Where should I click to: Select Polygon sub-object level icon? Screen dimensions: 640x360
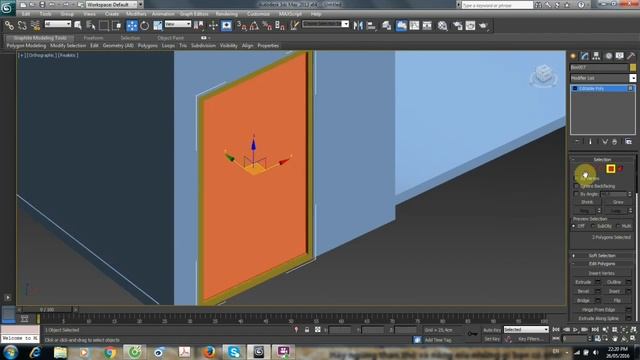pos(611,169)
